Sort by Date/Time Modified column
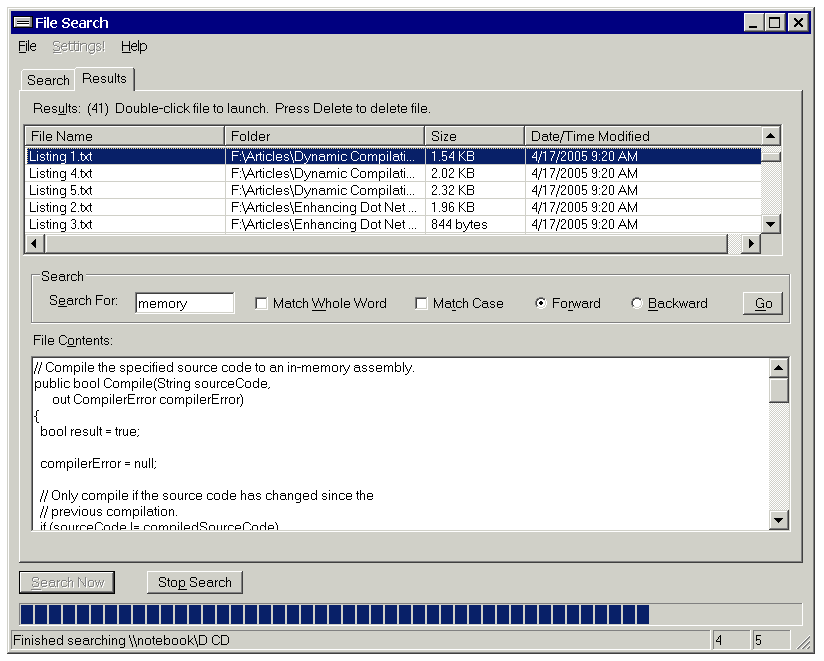The width and height of the screenshot is (824, 661). (641, 136)
